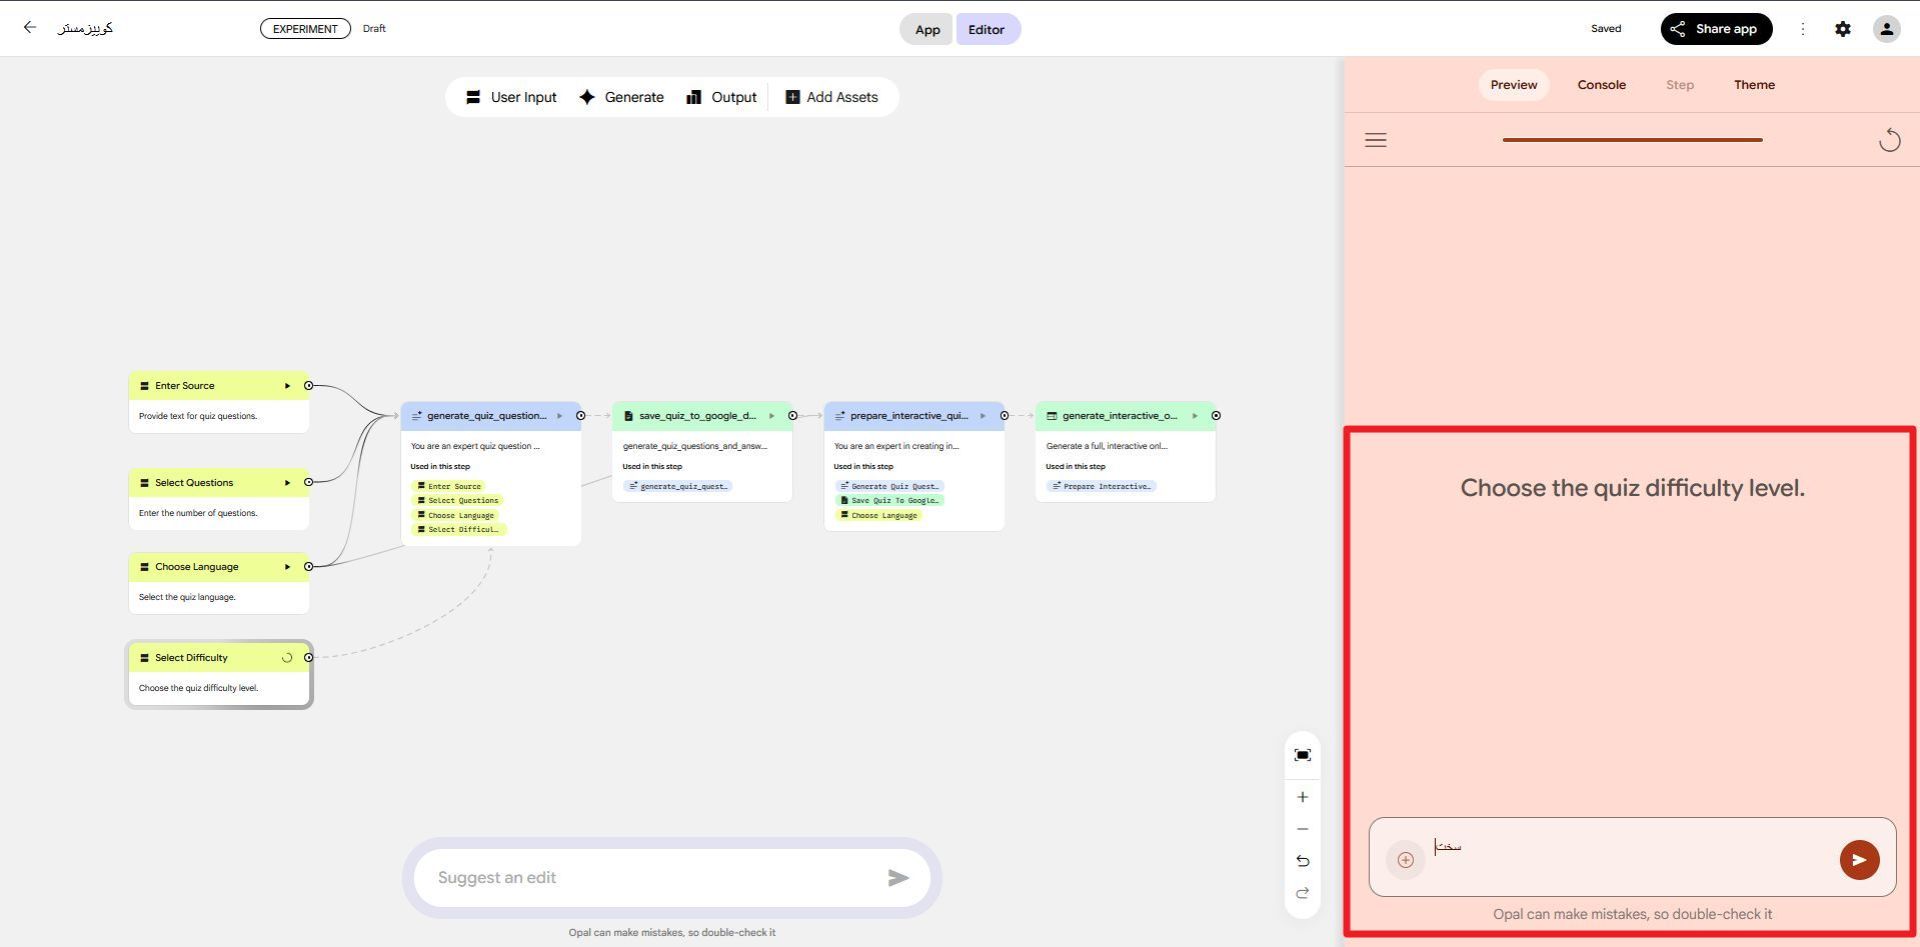Viewport: 1920px width, 947px height.
Task: Click the Share app button
Action: coord(1716,29)
